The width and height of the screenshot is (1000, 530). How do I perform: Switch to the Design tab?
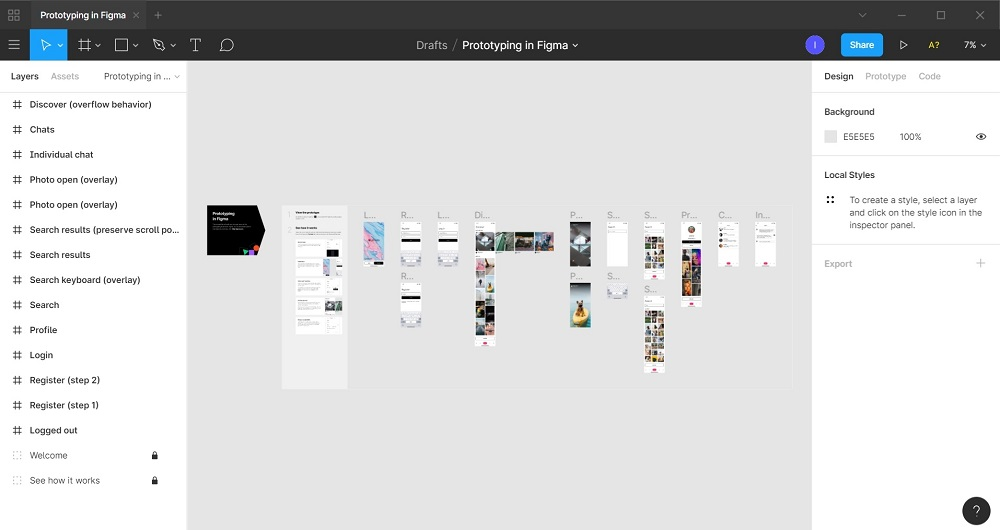point(839,77)
